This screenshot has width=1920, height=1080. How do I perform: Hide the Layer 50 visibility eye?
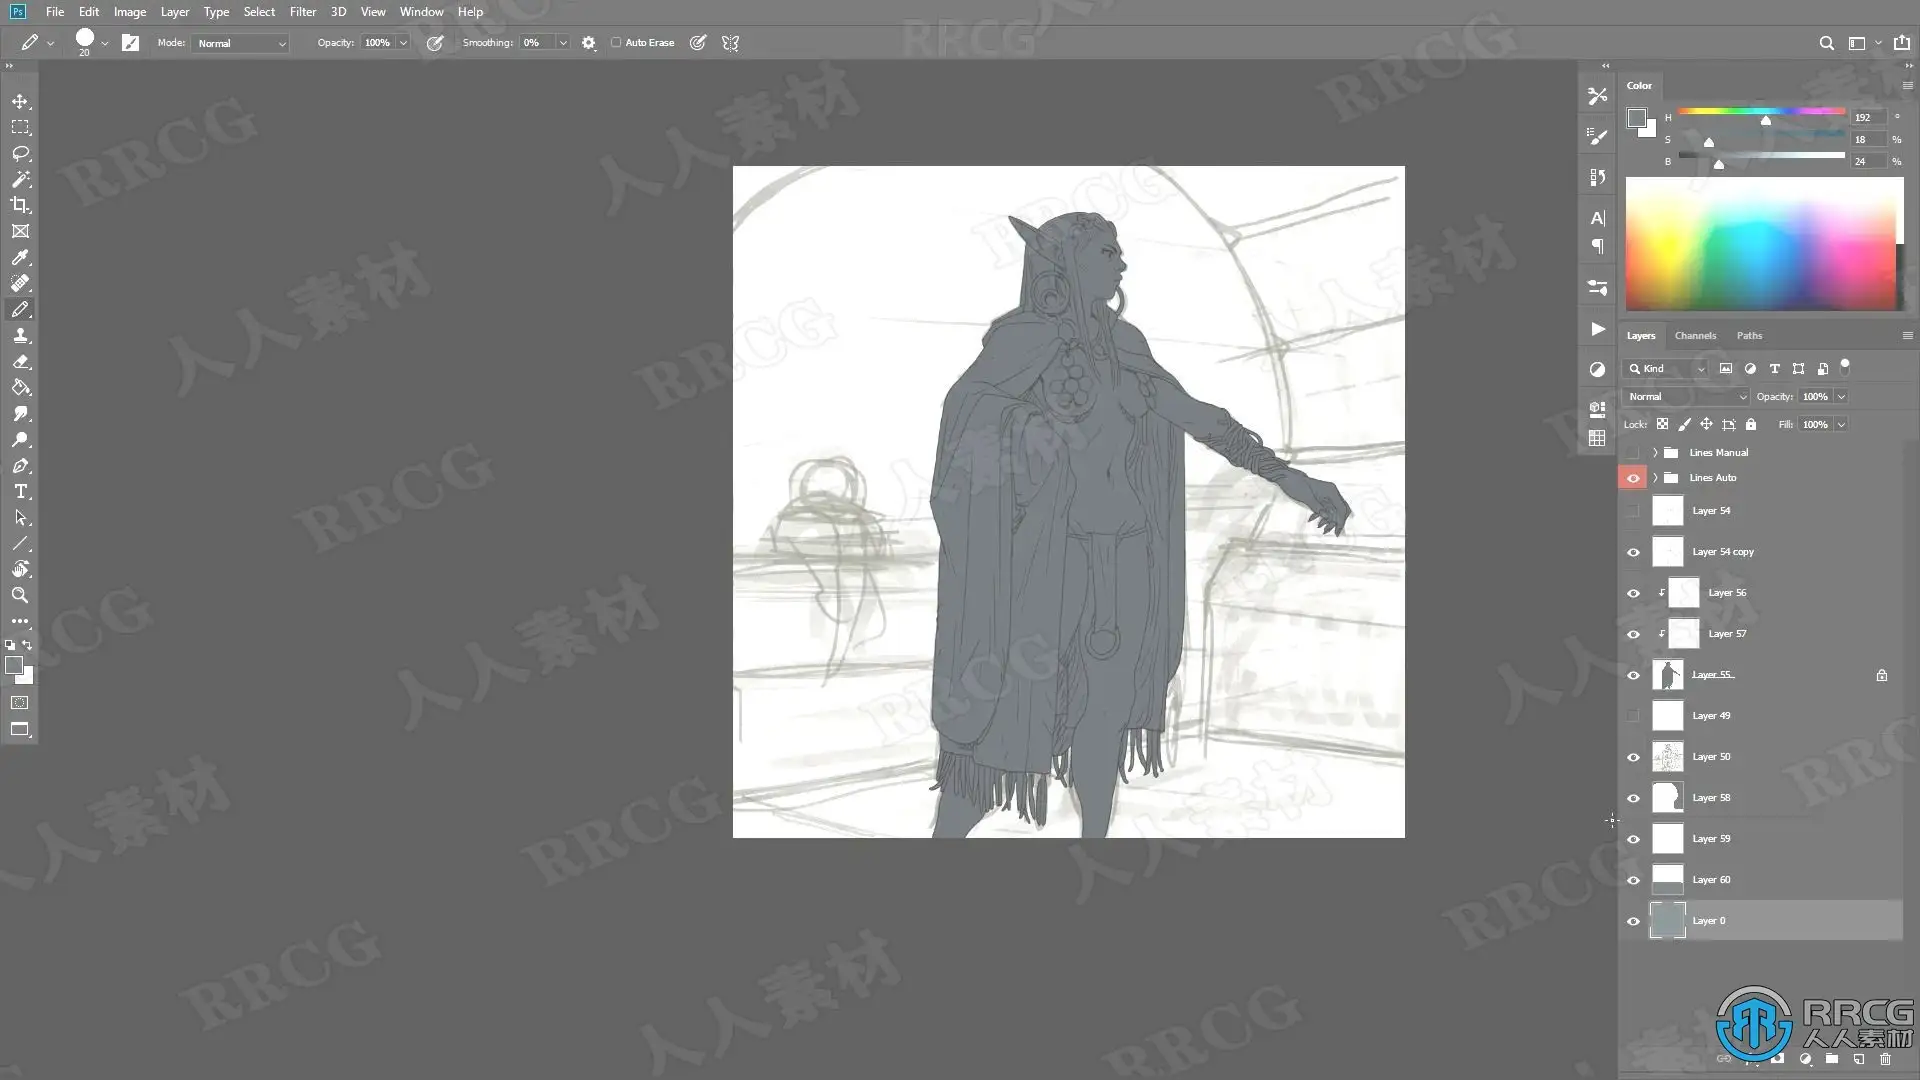[x=1633, y=757]
